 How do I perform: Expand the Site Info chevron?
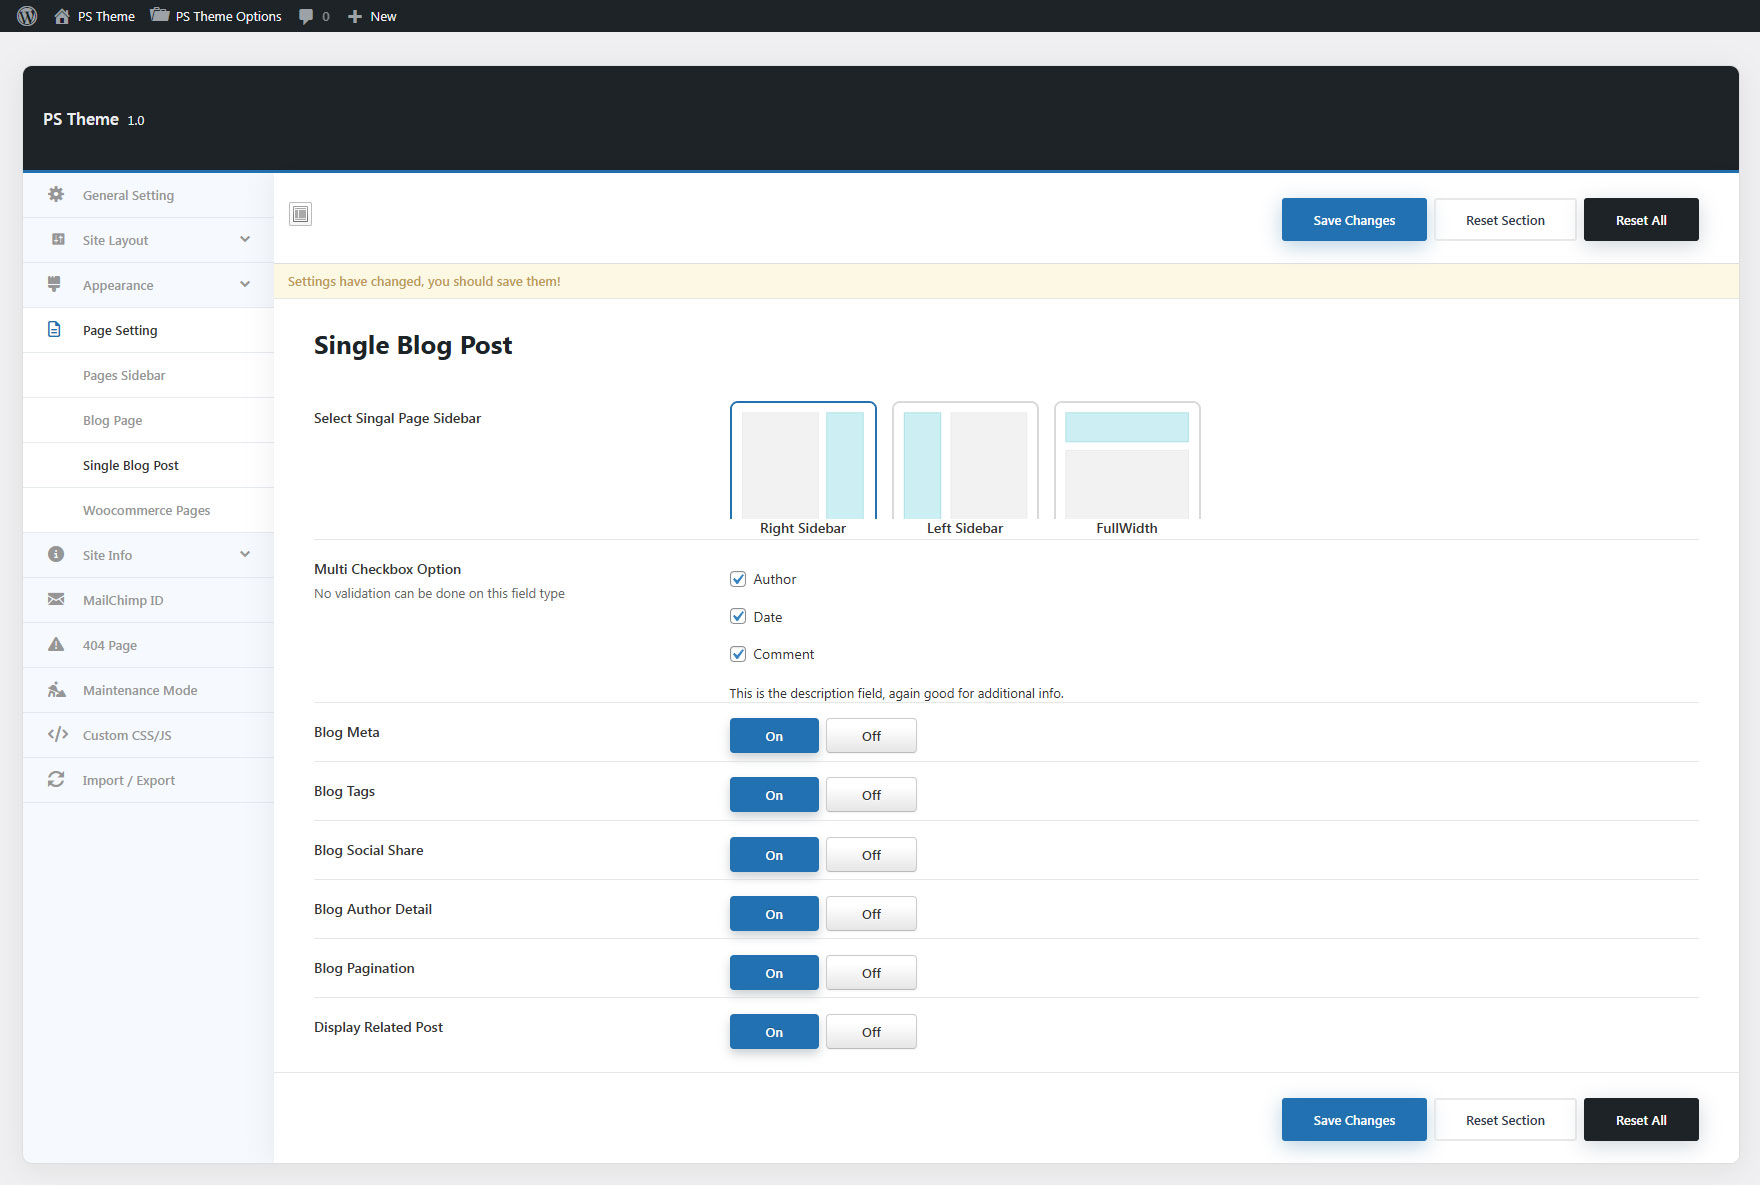[x=245, y=555]
